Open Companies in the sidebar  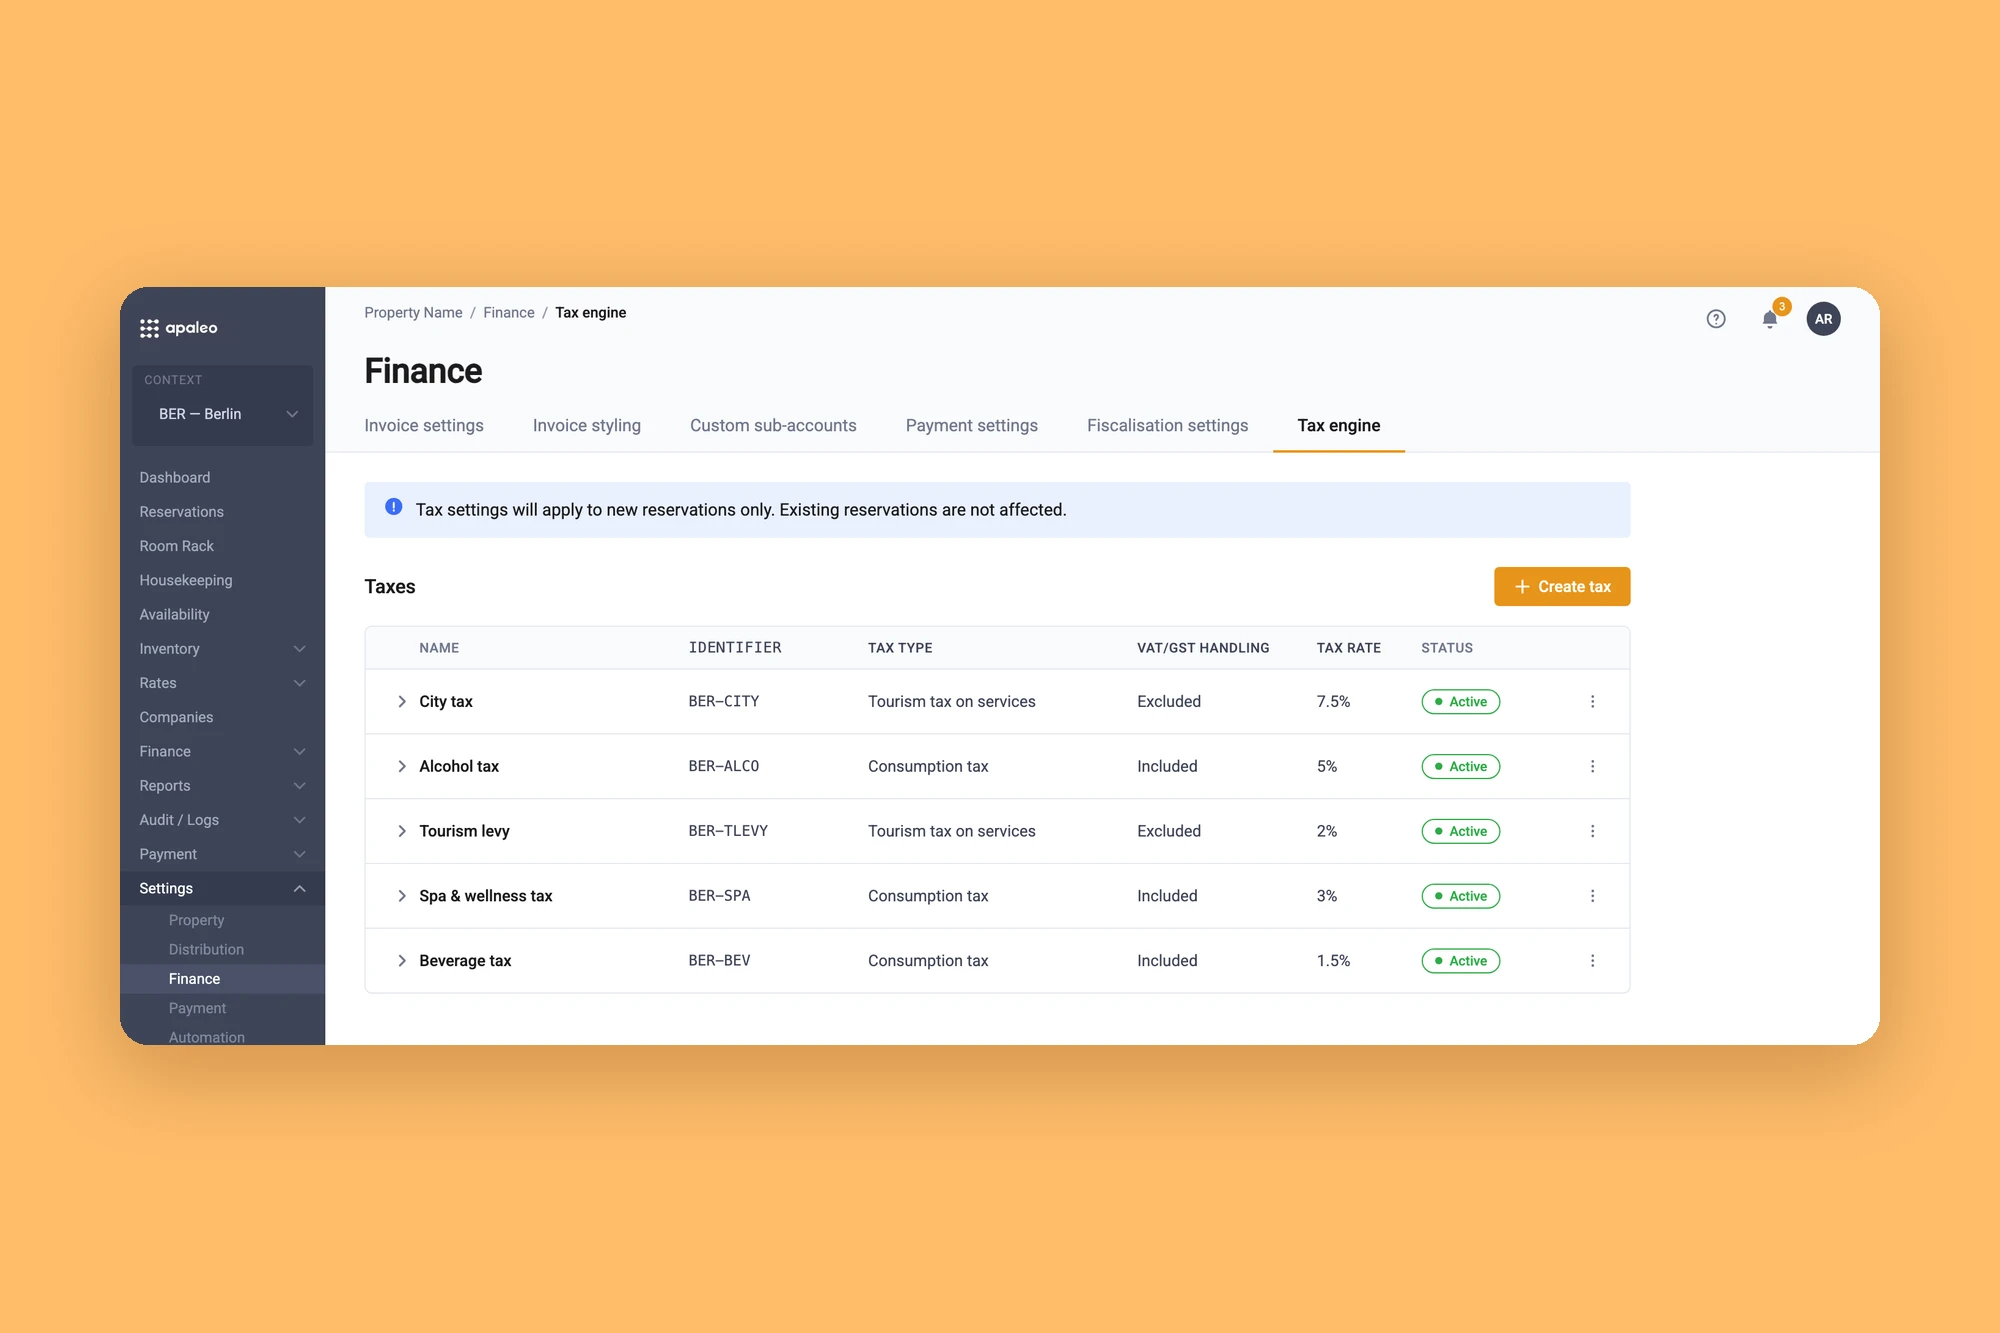tap(176, 717)
